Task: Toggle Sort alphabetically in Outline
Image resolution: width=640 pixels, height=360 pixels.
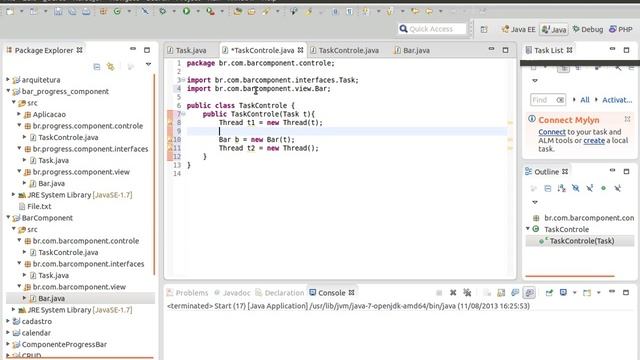Action: [x=562, y=188]
